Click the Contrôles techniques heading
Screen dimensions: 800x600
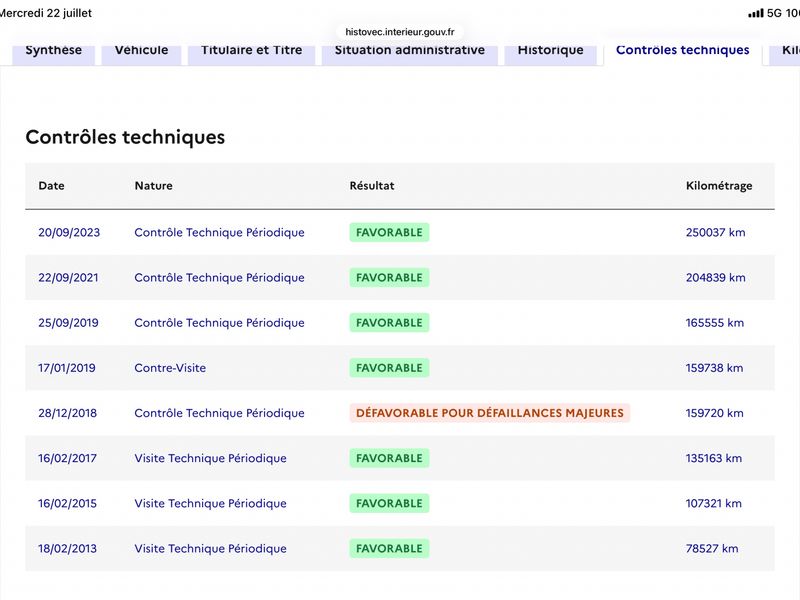(x=125, y=137)
